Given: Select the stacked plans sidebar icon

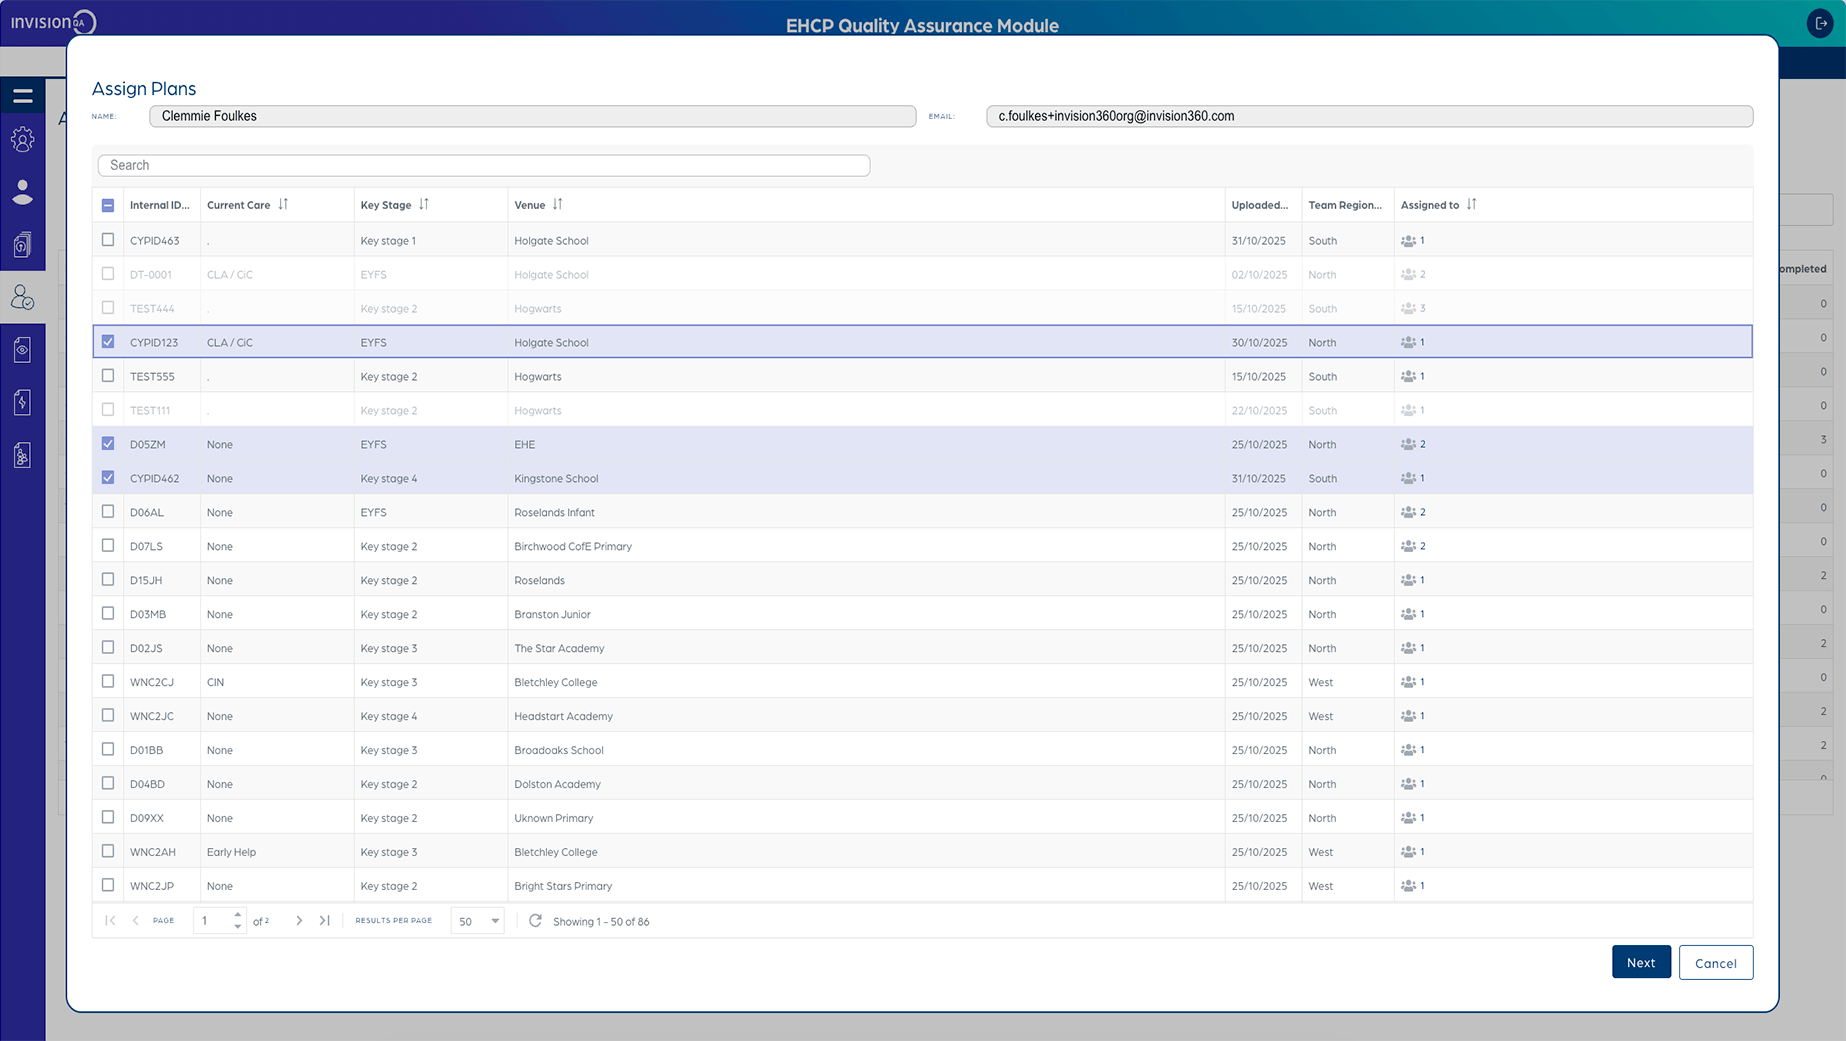Looking at the screenshot, I should point(23,245).
